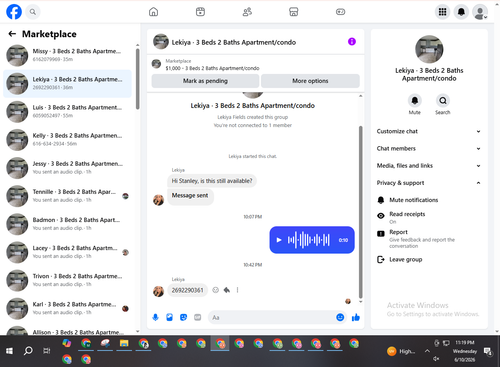Expand Media, files and links section
500x367 pixels.
coord(429,166)
